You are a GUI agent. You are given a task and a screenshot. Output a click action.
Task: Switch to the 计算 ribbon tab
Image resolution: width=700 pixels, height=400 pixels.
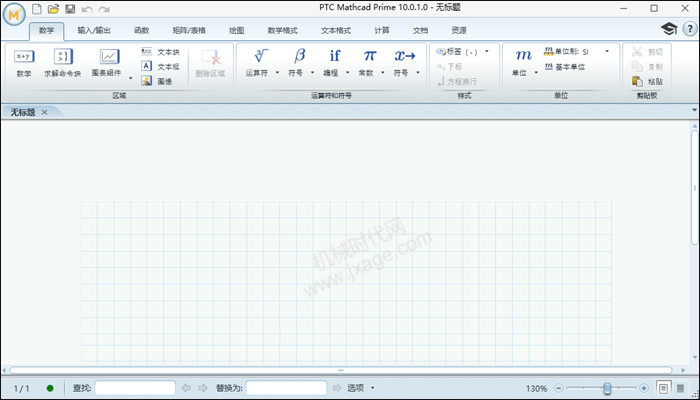point(382,30)
